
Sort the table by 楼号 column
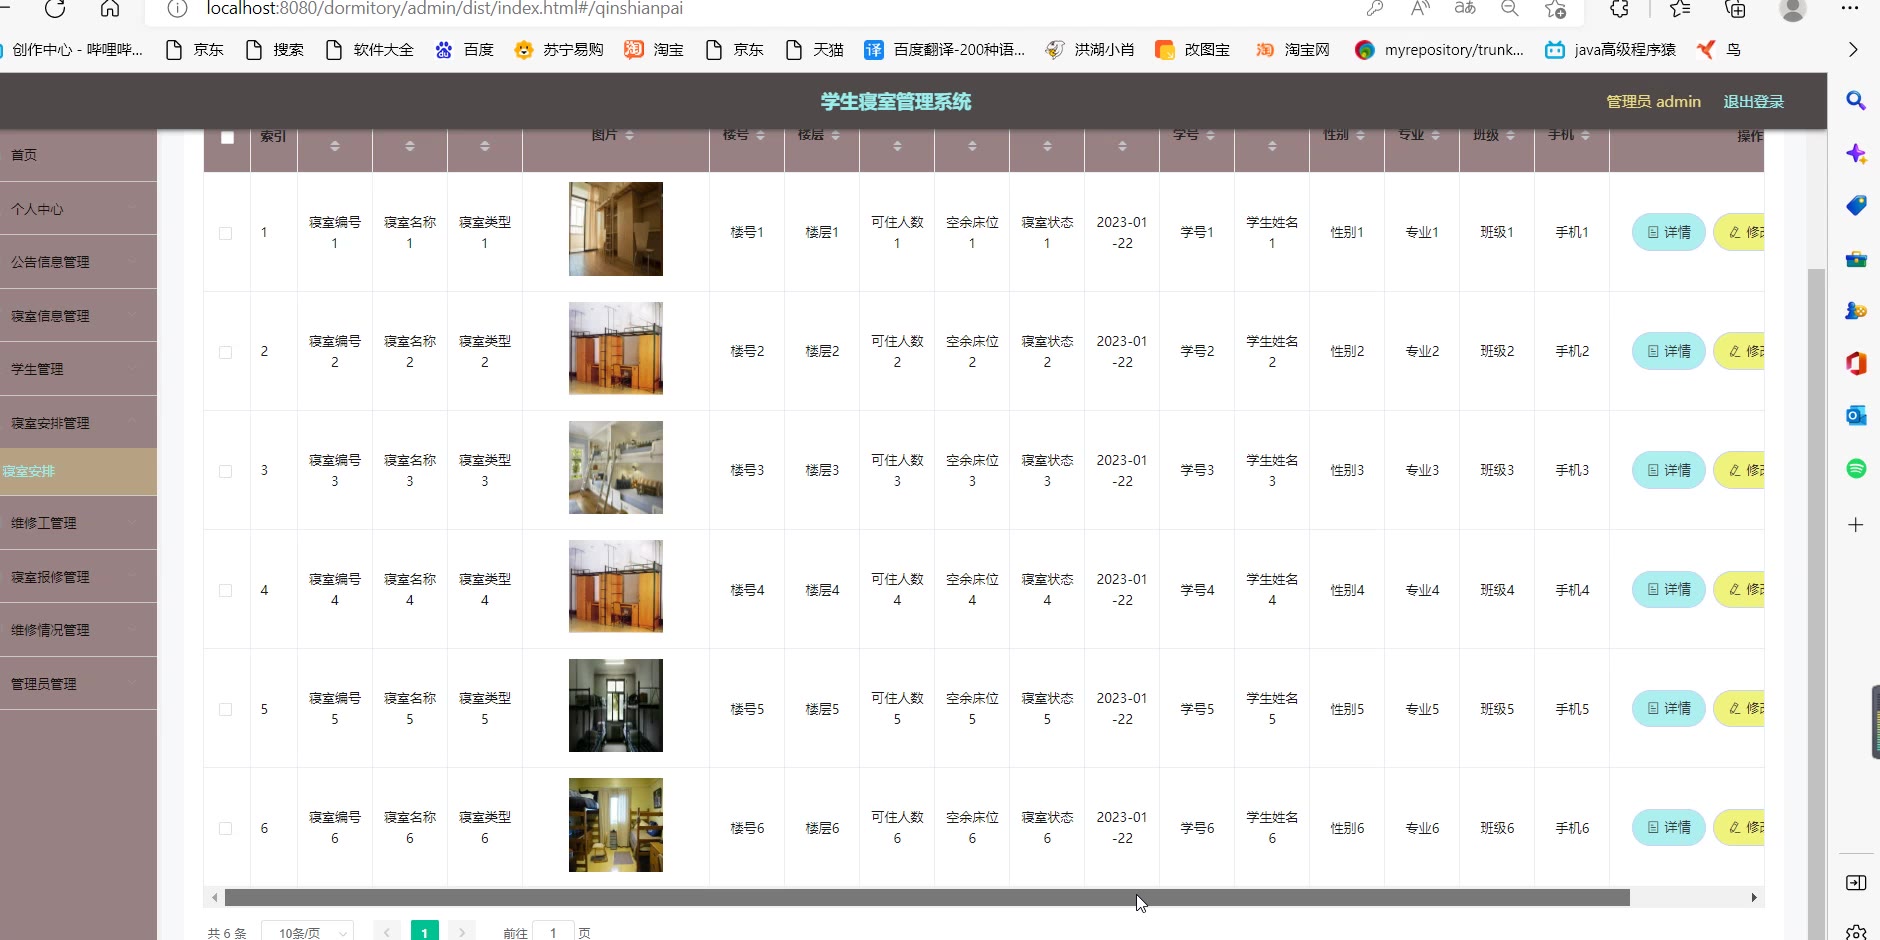(x=760, y=135)
